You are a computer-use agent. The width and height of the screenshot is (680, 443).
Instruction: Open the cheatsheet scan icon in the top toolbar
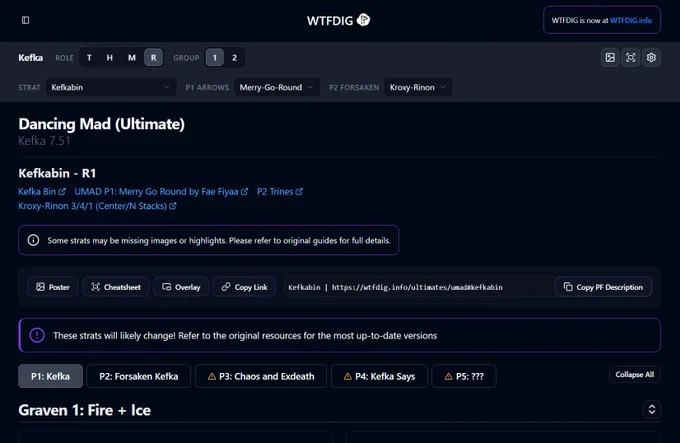(631, 58)
